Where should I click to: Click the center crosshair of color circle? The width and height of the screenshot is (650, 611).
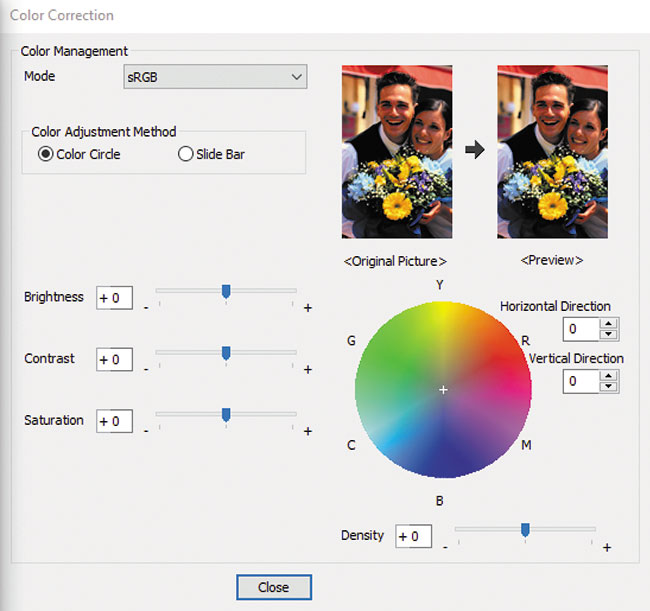click(443, 389)
